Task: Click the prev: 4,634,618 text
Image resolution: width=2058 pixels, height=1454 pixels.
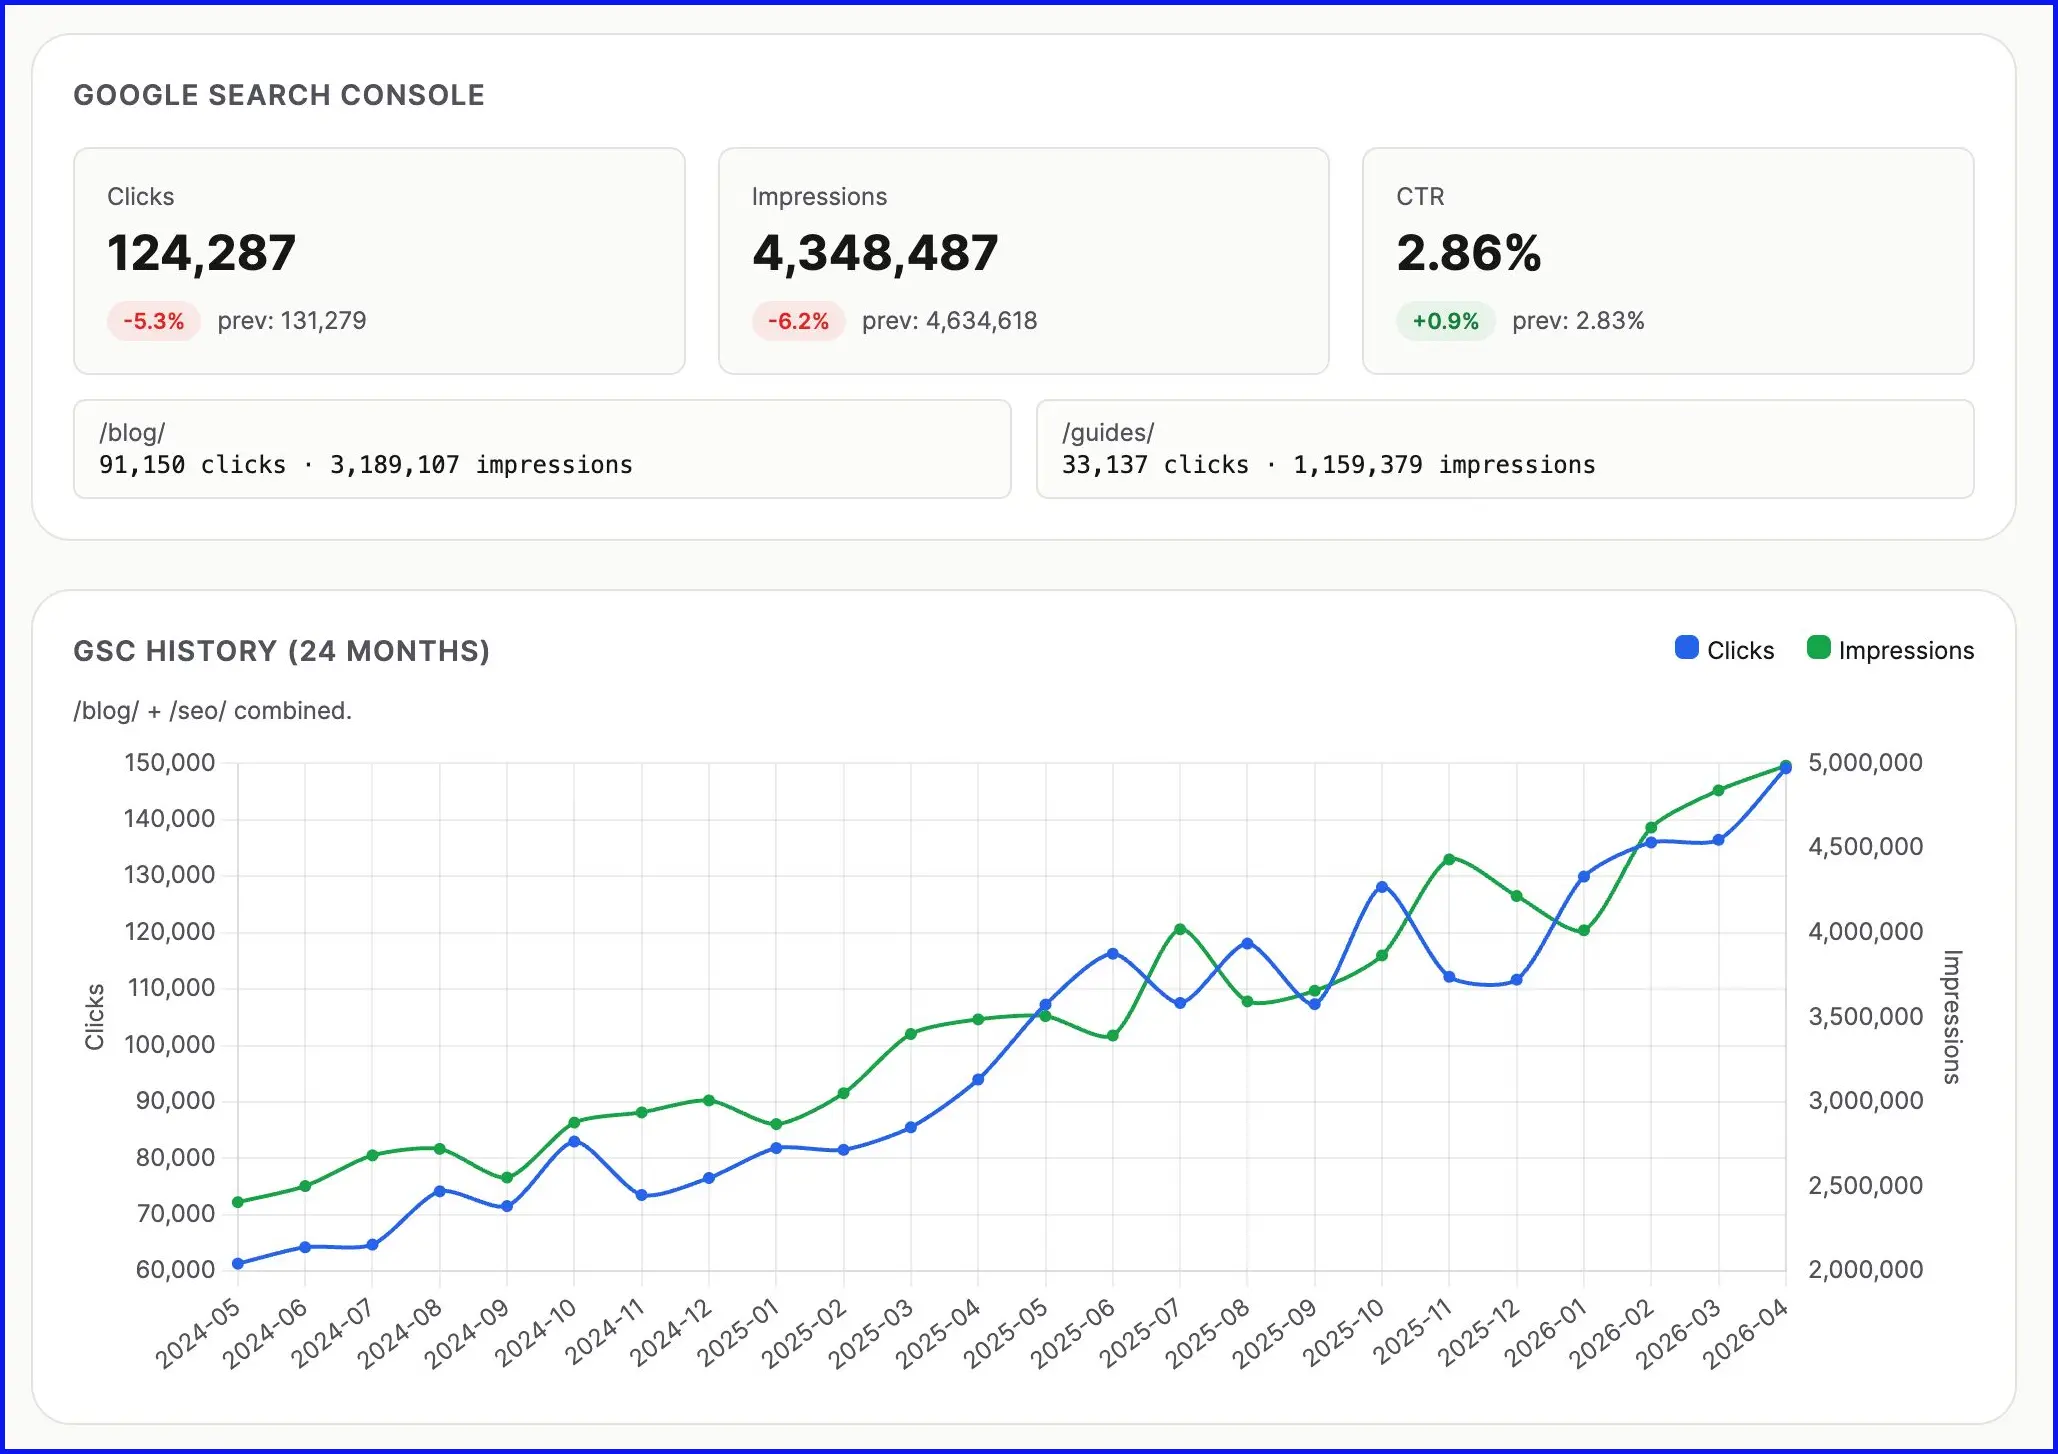Action: point(949,321)
